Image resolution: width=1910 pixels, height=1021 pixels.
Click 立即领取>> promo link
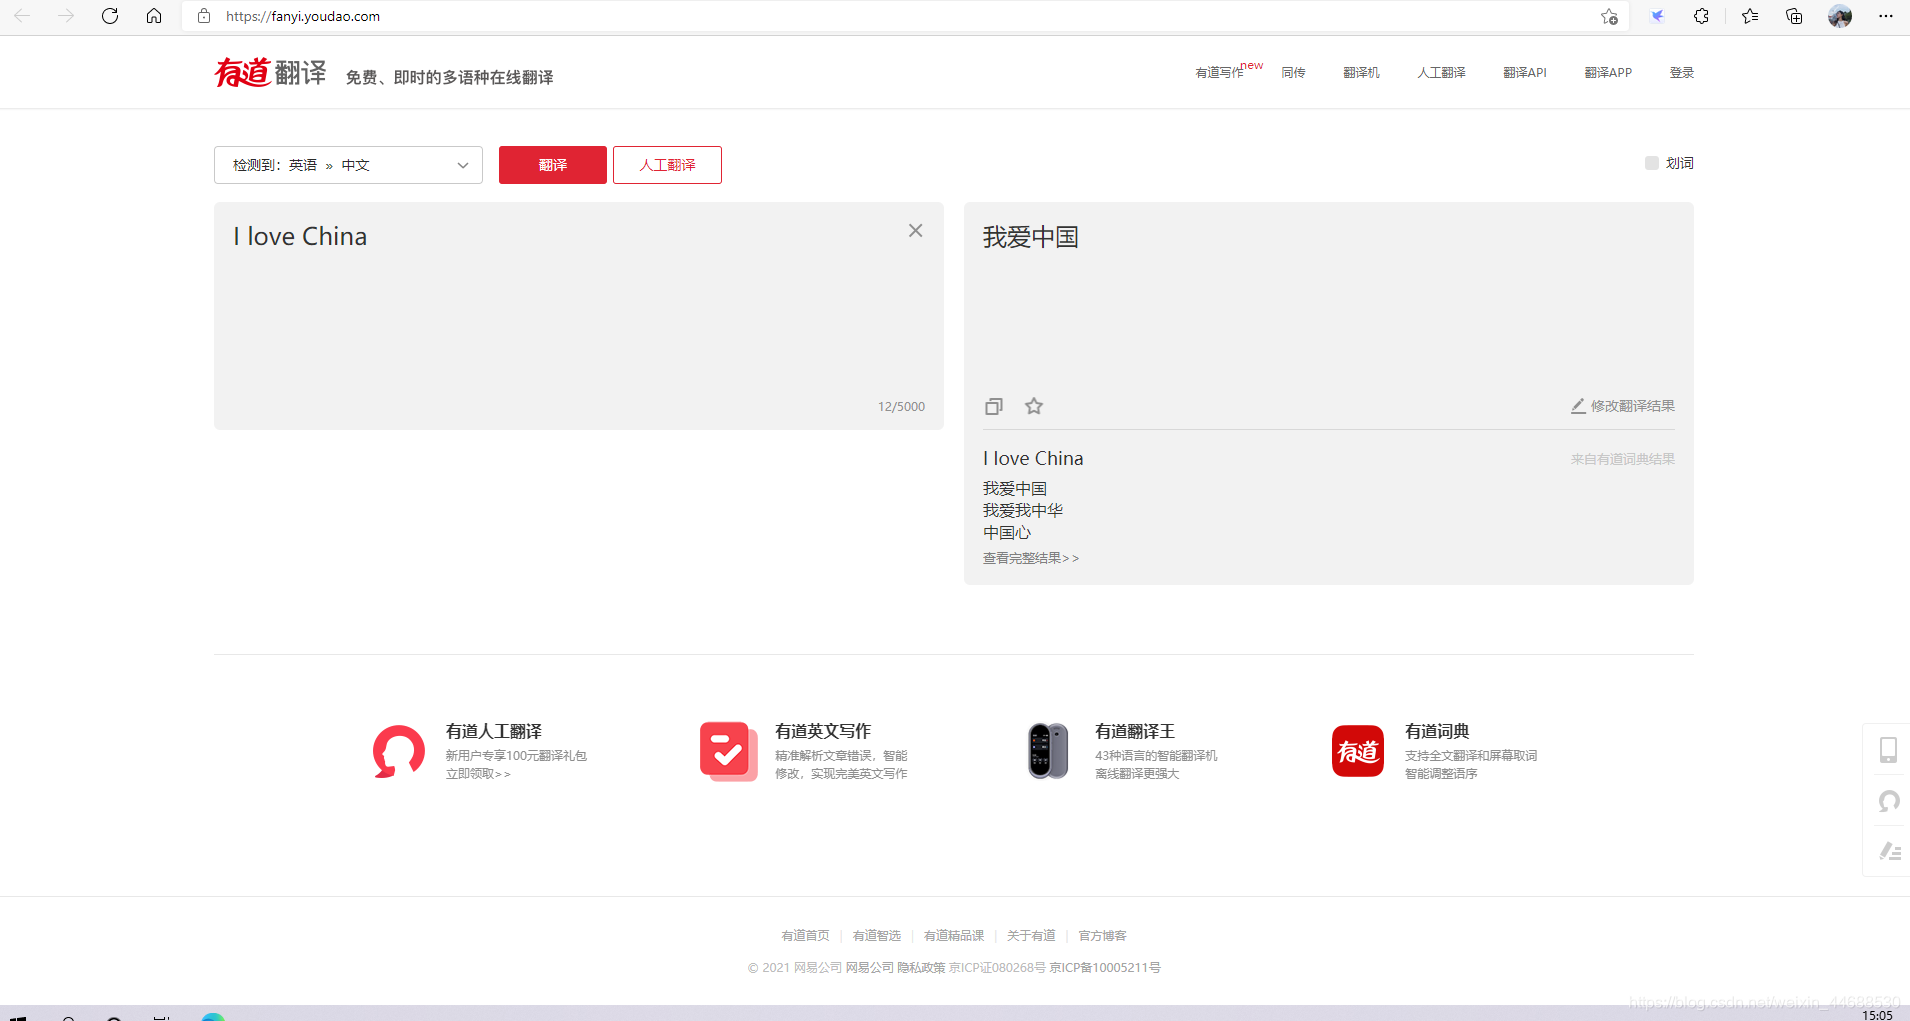(478, 774)
